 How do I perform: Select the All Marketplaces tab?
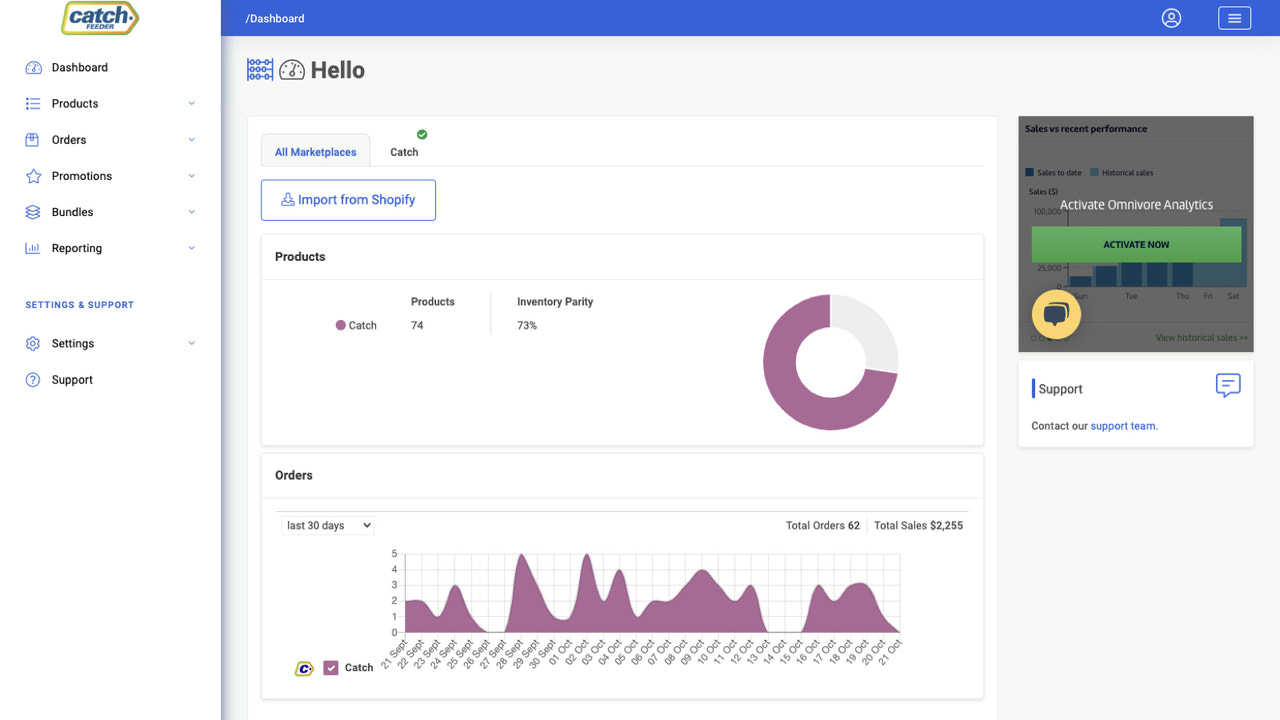[315, 151]
